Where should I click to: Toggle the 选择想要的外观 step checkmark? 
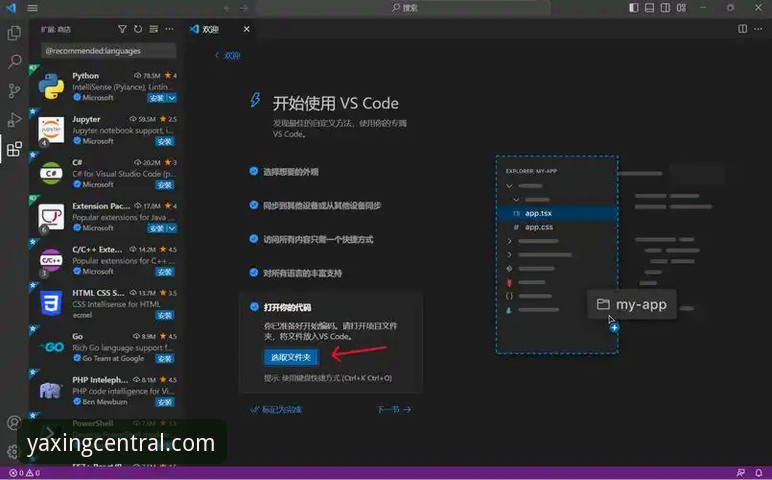point(254,171)
